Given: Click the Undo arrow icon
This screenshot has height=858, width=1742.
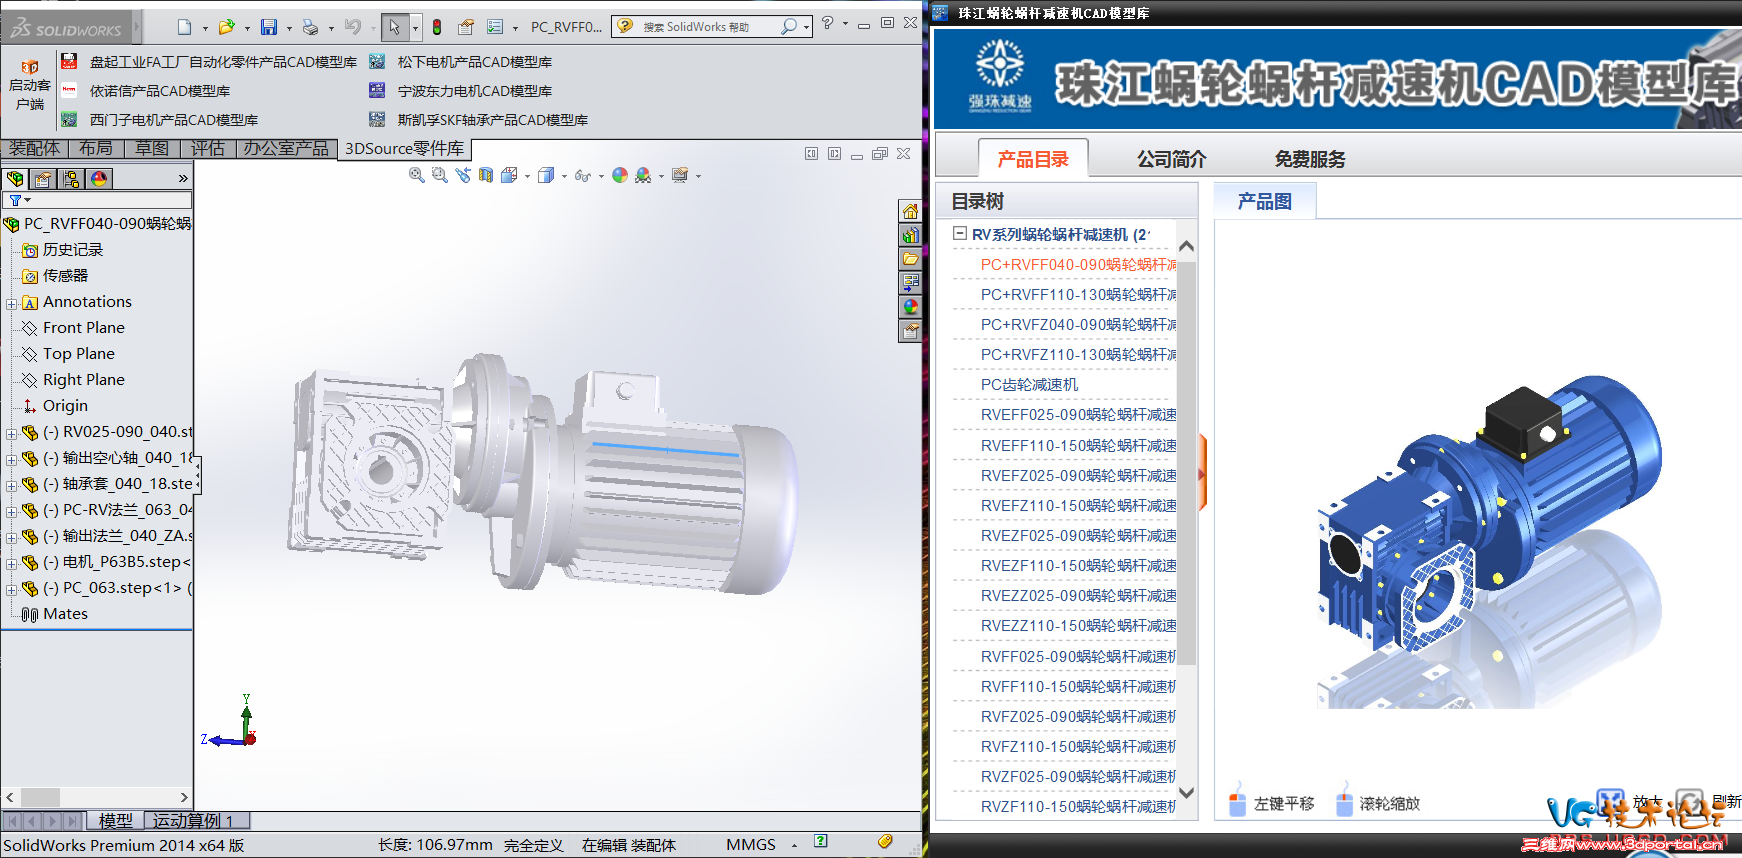Looking at the screenshot, I should pyautogui.click(x=352, y=27).
